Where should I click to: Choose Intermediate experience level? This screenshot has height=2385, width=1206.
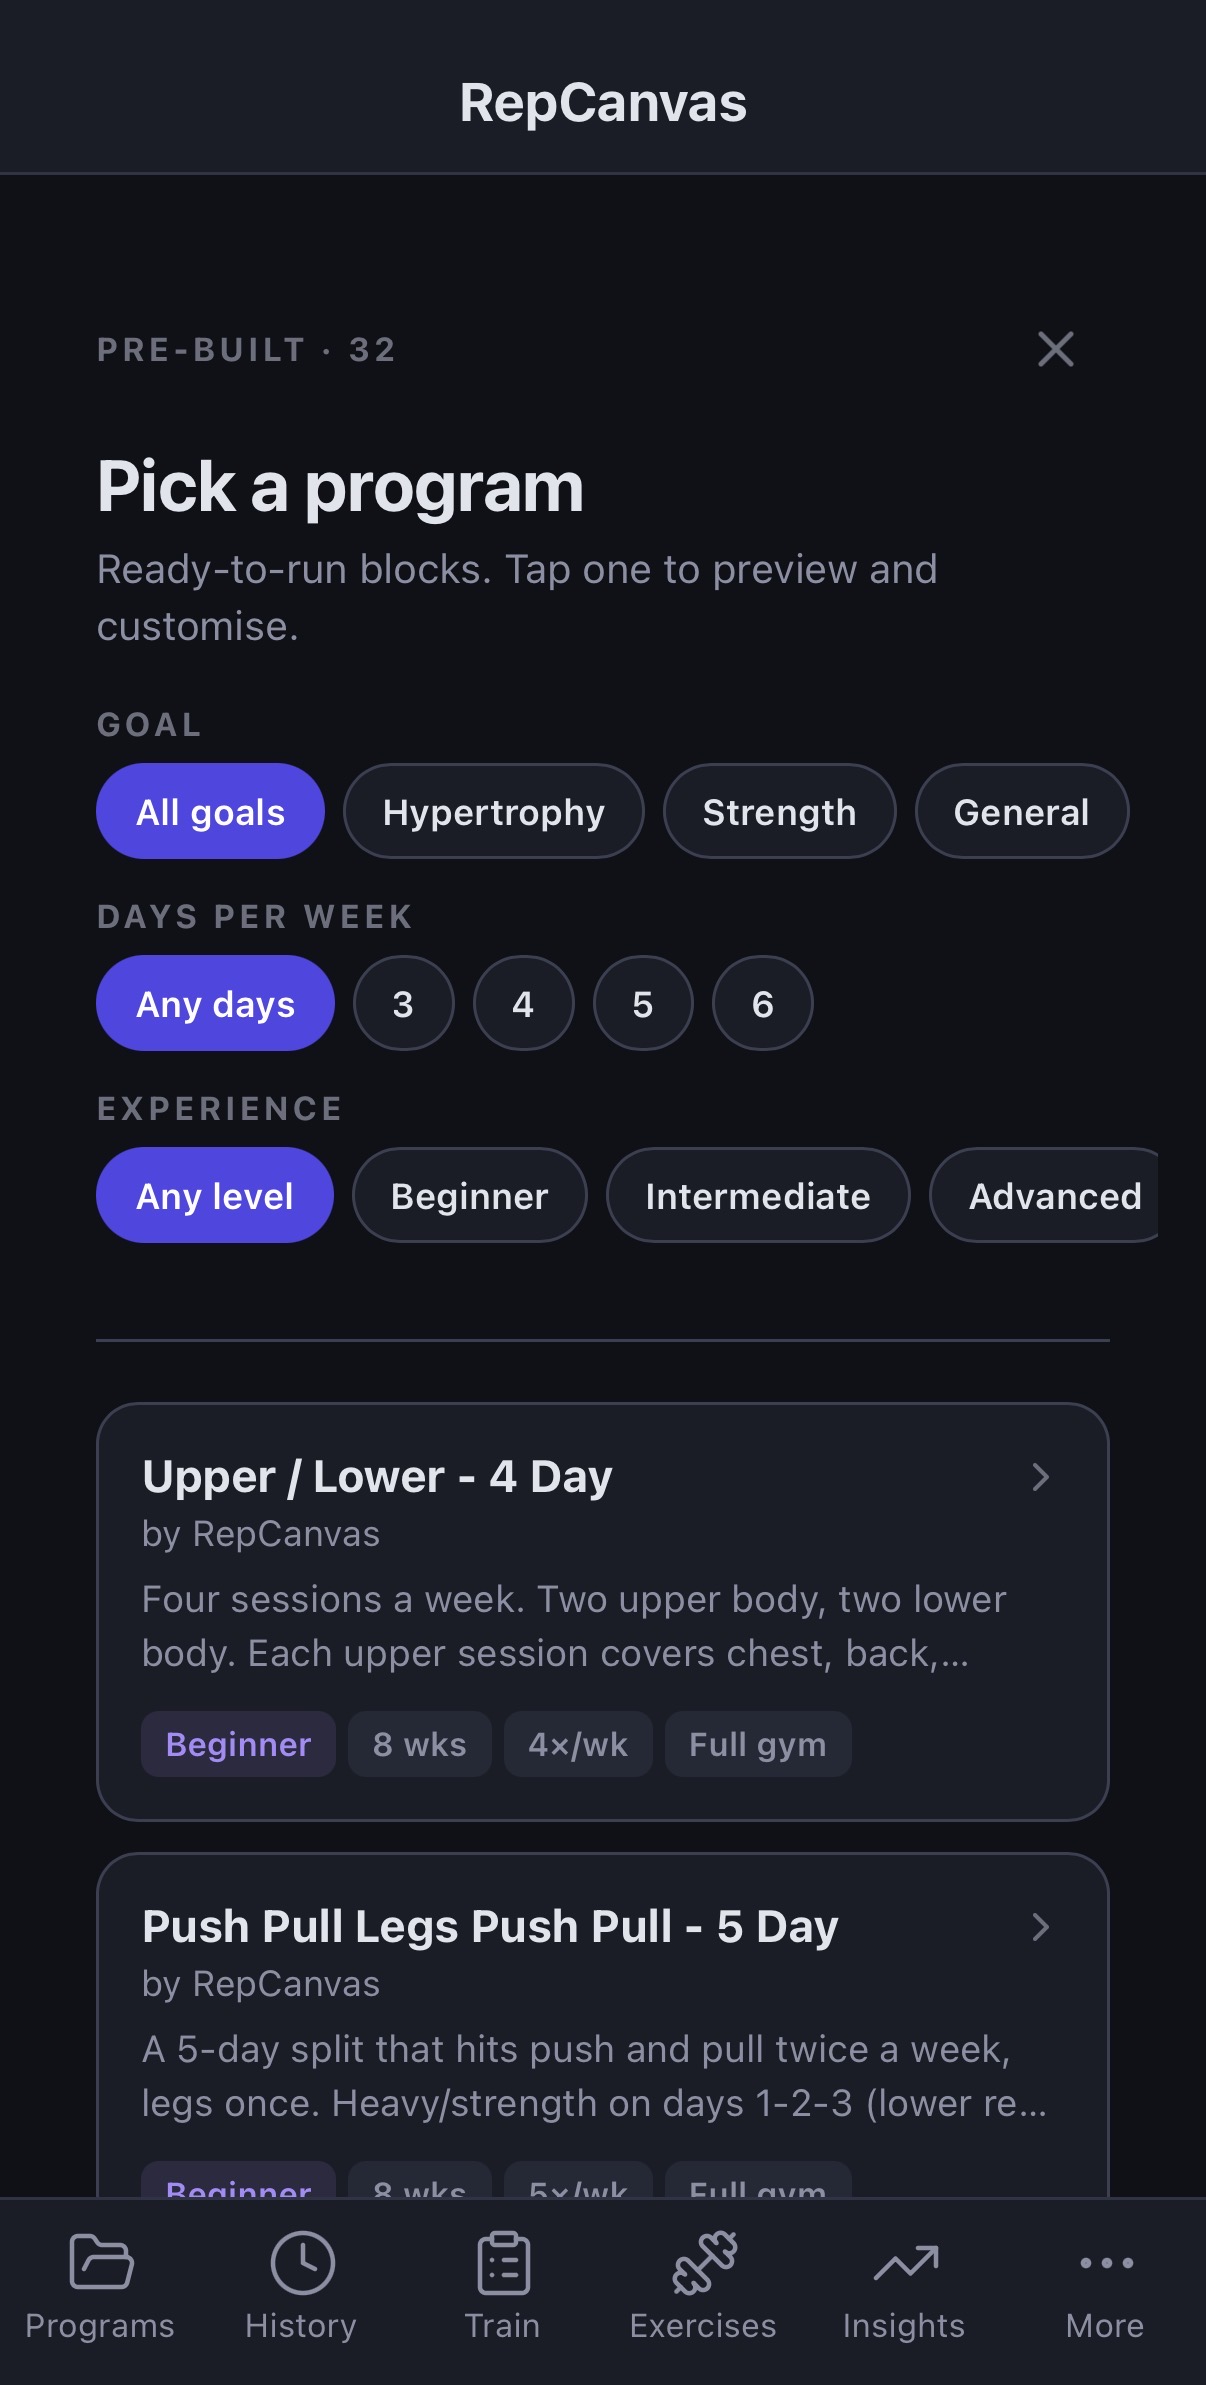point(757,1195)
